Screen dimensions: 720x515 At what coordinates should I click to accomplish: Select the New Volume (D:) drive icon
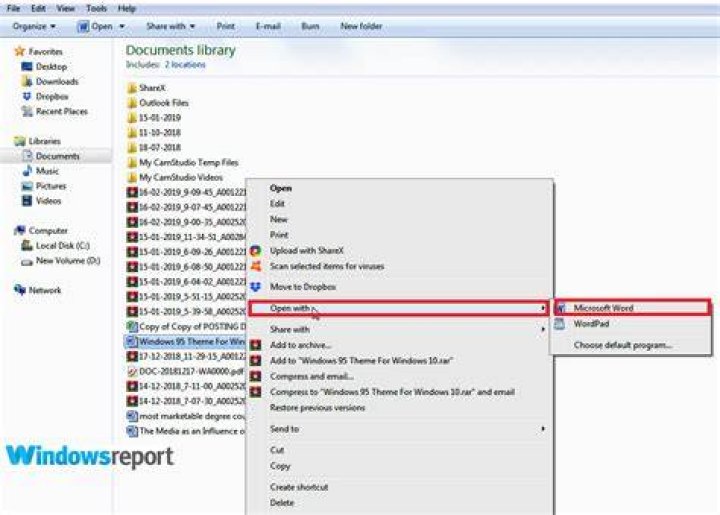point(27,261)
